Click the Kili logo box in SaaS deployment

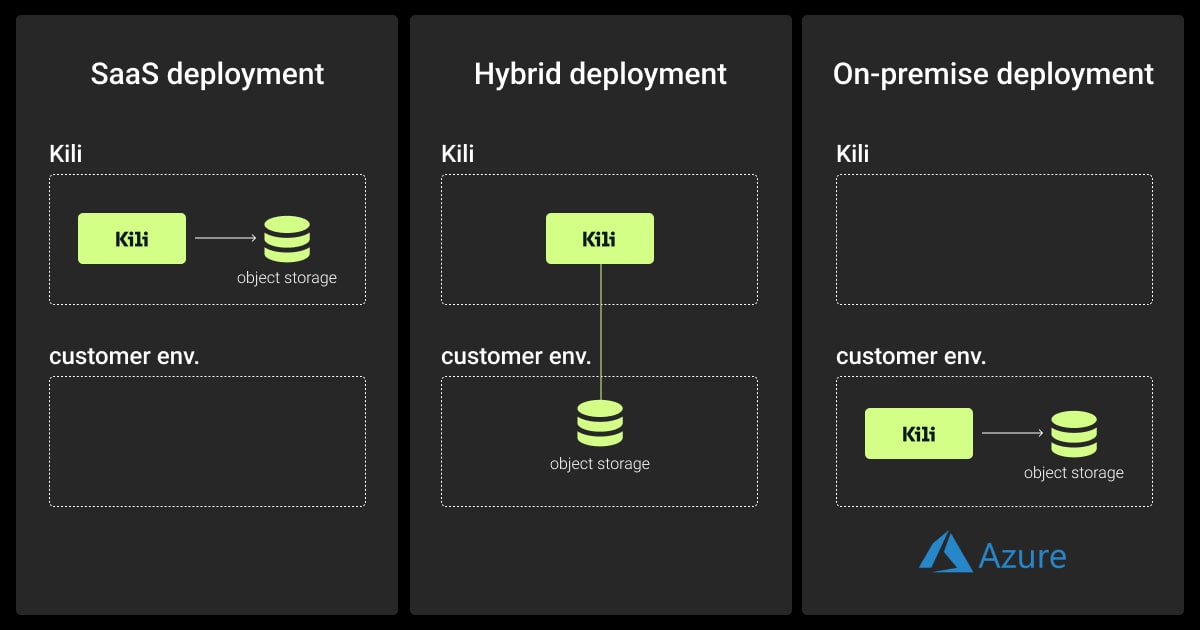coord(132,238)
